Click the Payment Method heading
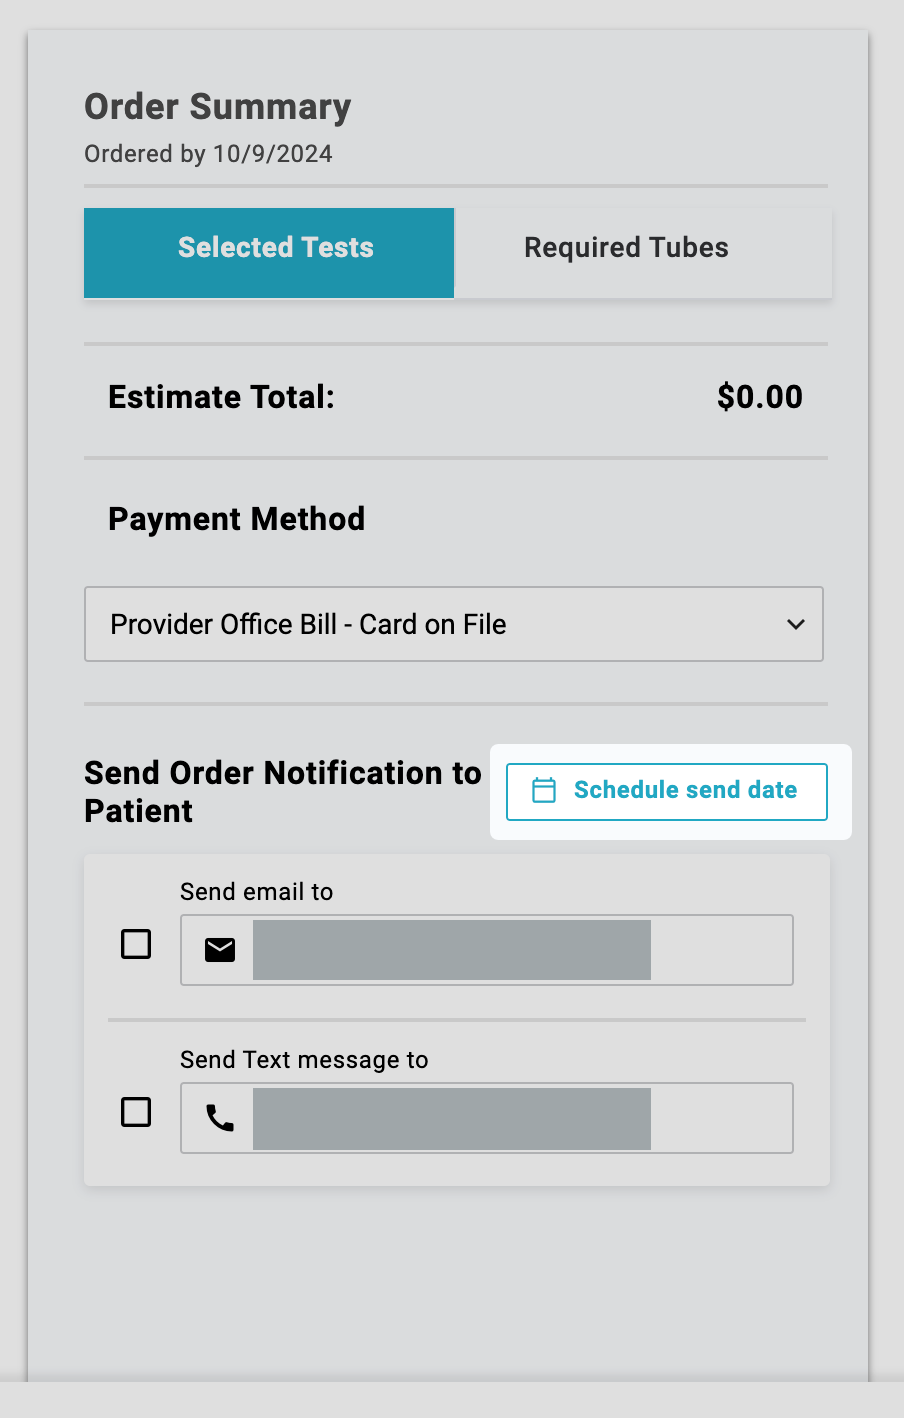The width and height of the screenshot is (904, 1418). tap(236, 519)
